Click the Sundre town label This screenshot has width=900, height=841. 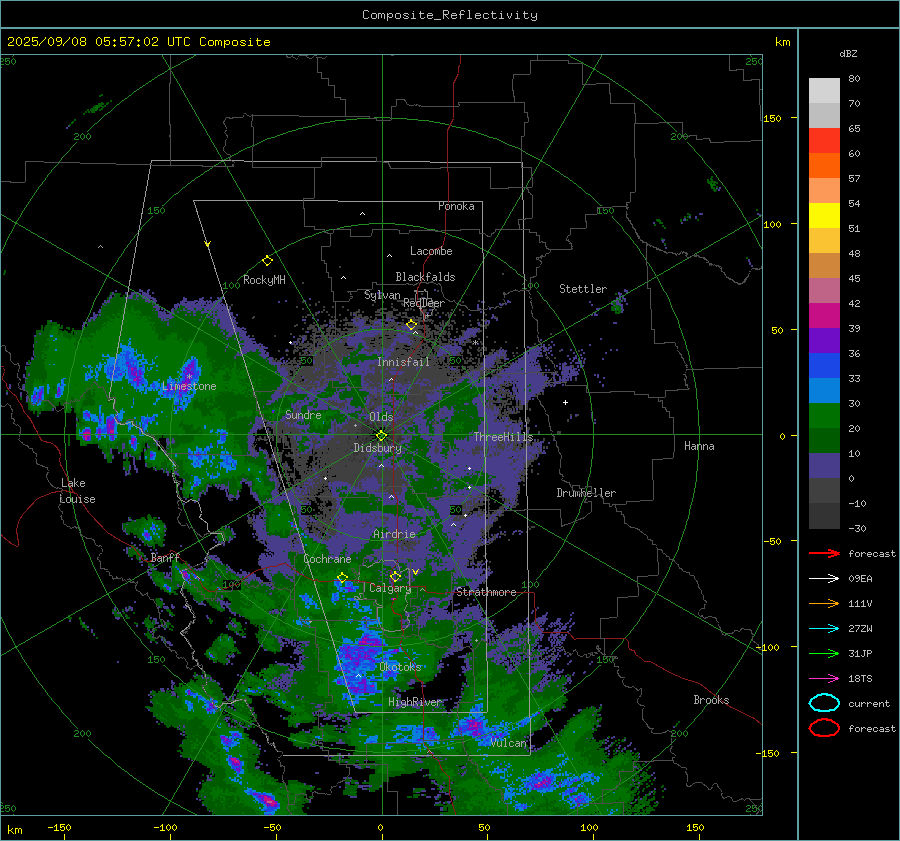(303, 415)
